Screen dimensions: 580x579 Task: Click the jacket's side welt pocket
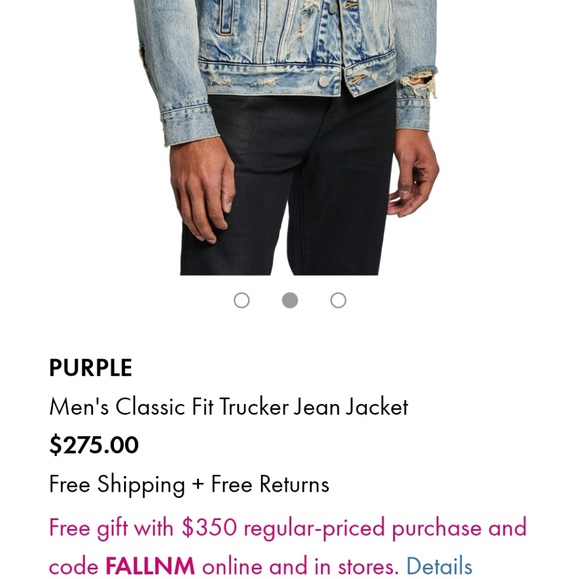[226, 18]
